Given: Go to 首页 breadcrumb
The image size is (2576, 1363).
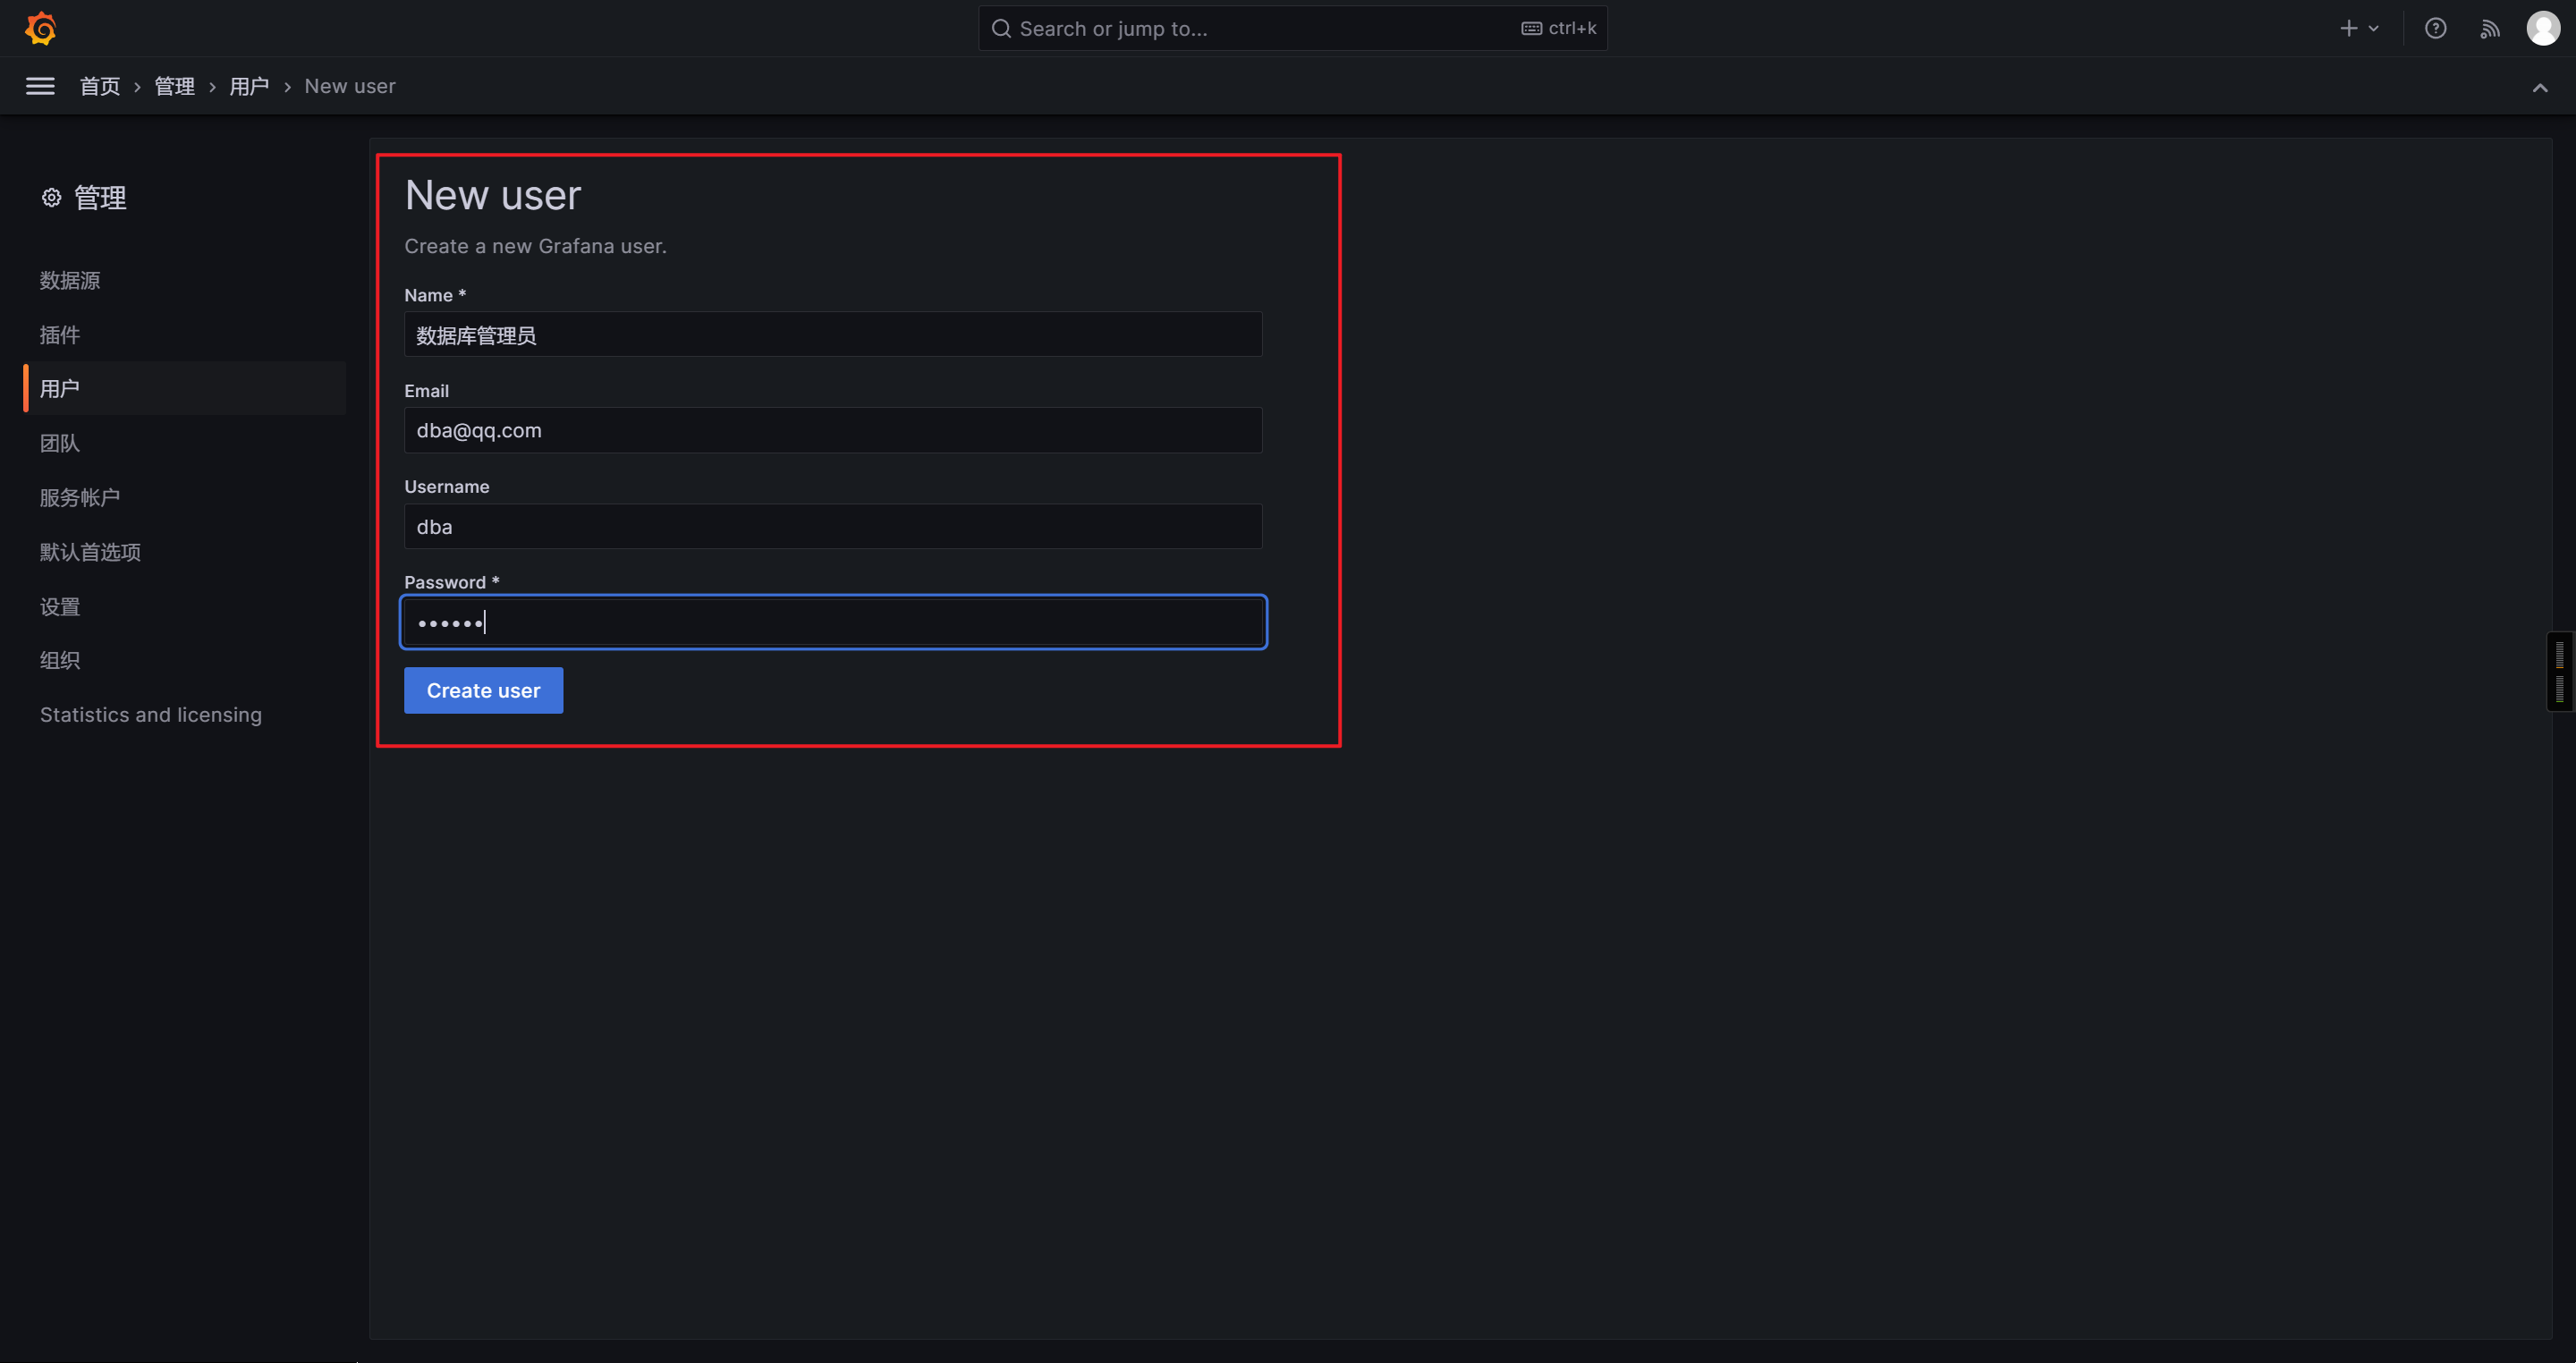Looking at the screenshot, I should coord(100,86).
